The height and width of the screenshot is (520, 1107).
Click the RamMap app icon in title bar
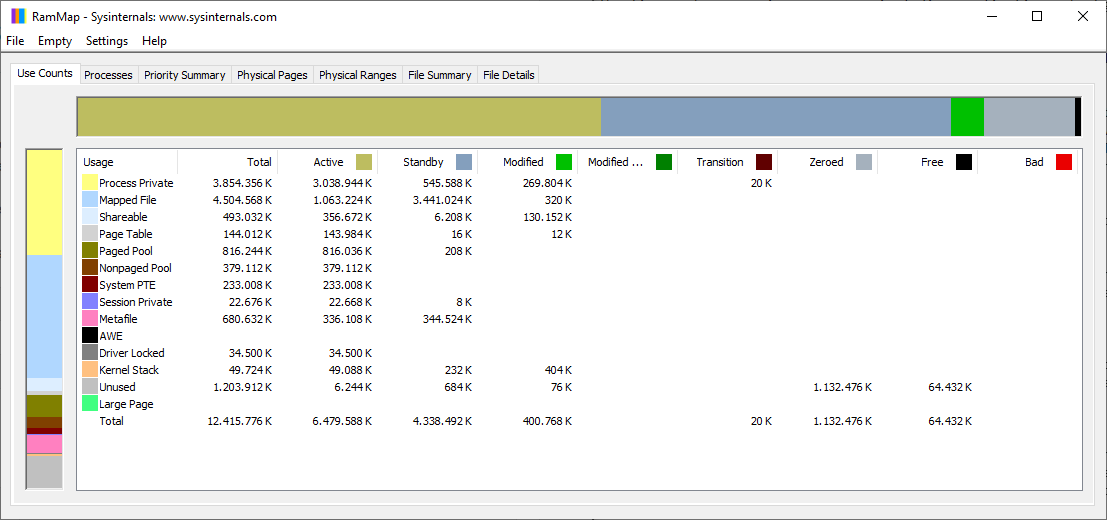(x=18, y=16)
